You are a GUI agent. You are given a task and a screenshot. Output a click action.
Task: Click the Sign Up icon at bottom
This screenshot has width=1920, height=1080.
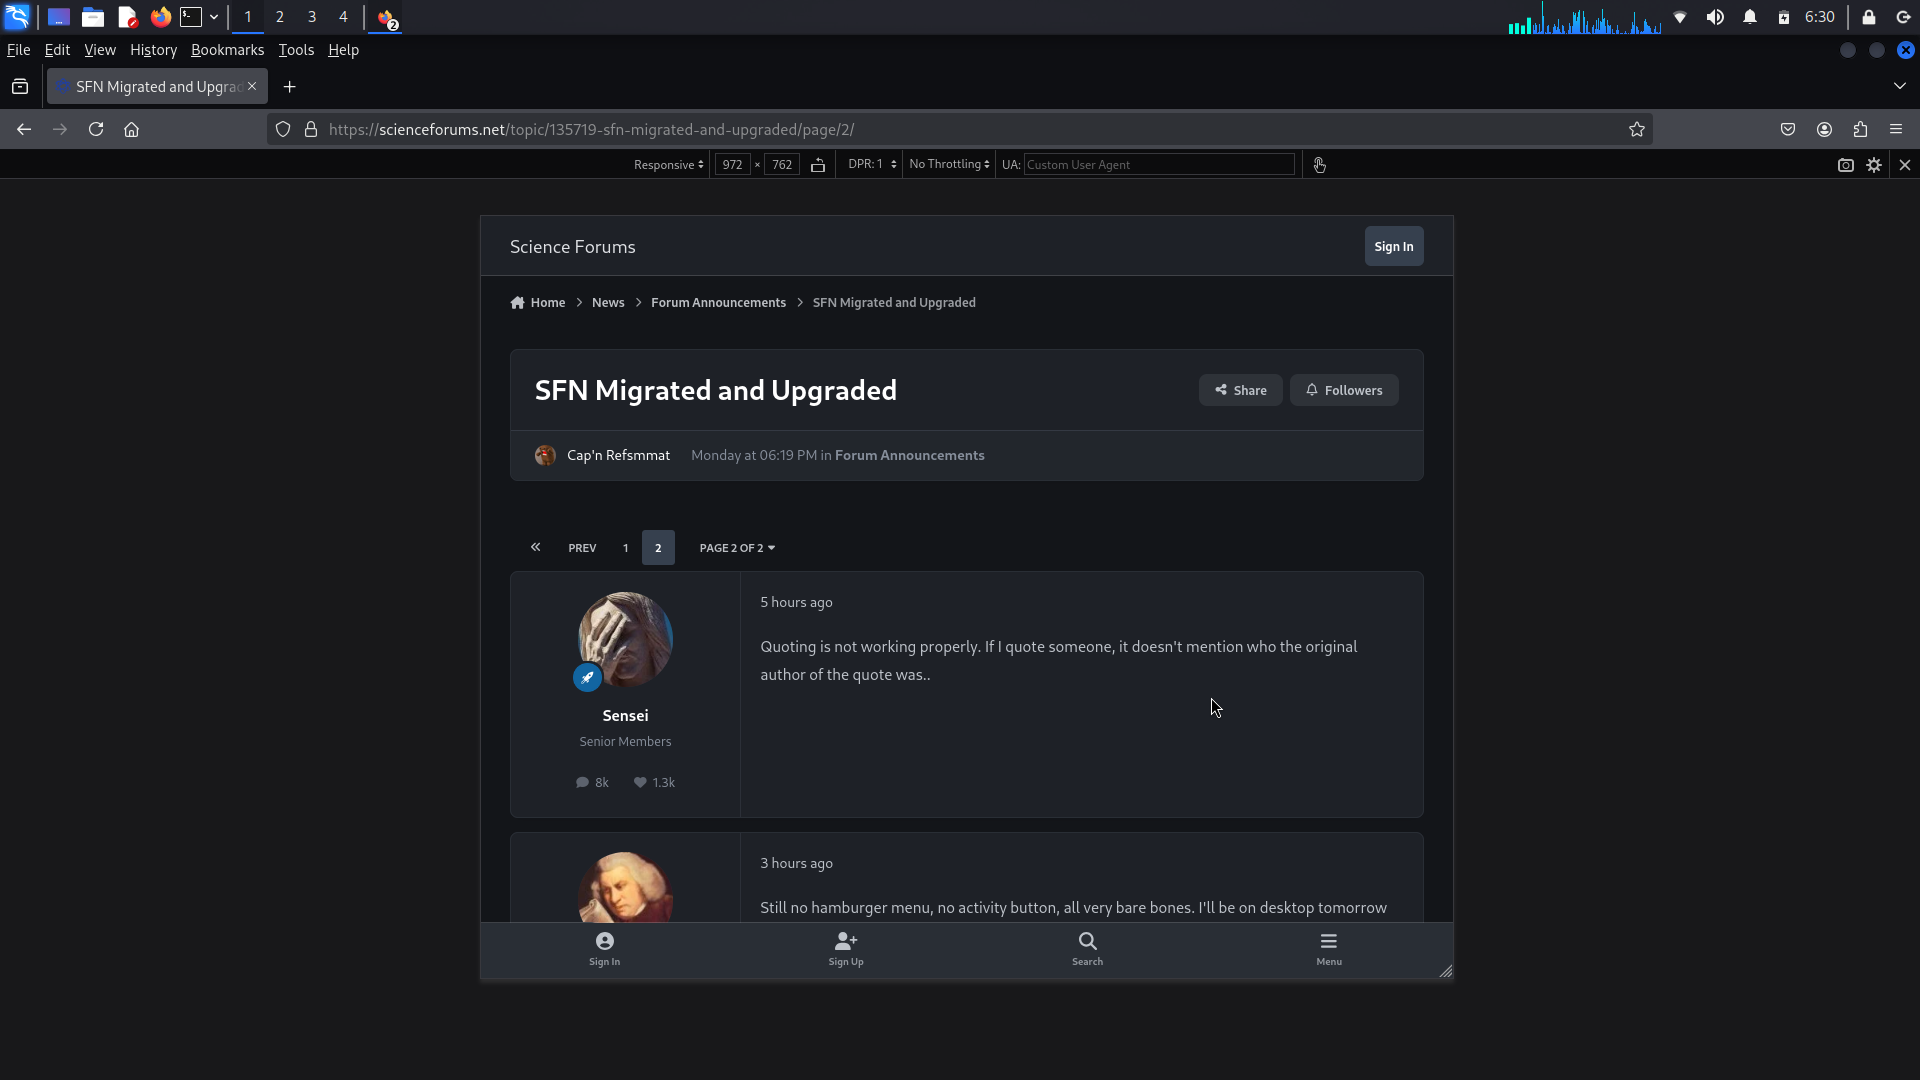(845, 948)
